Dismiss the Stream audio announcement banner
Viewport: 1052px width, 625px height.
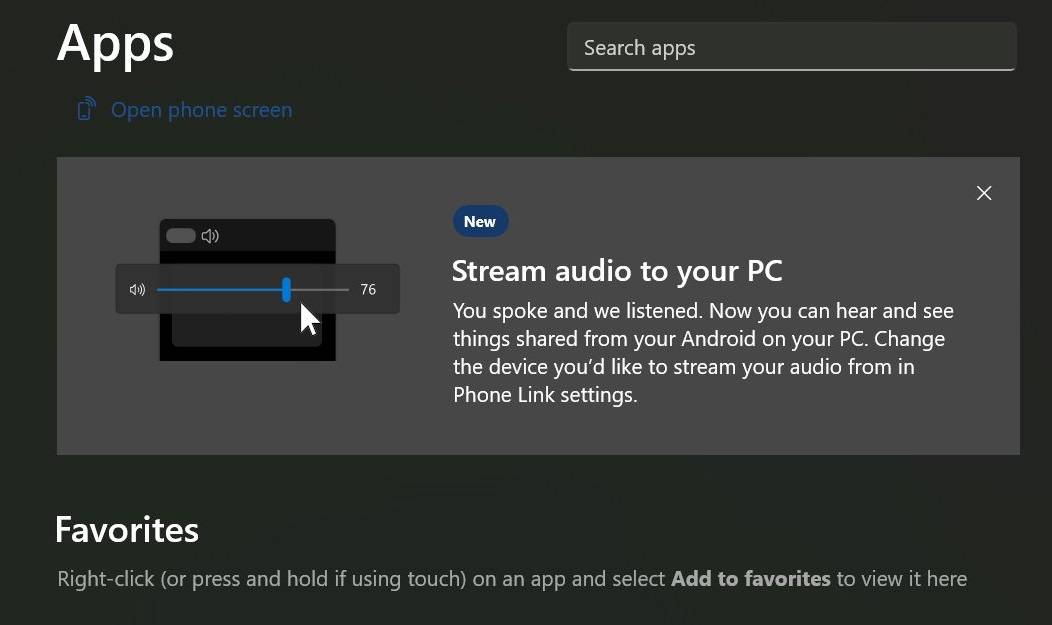[x=984, y=193]
